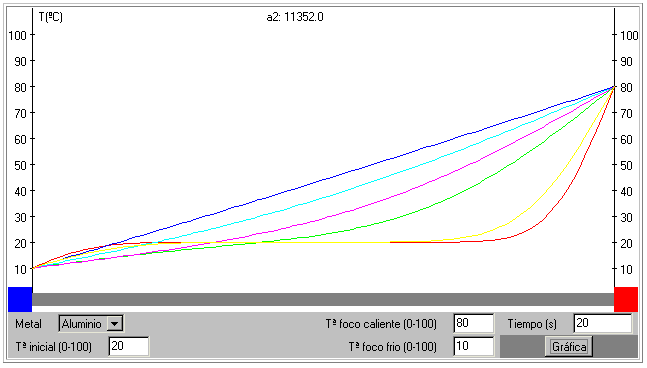Click the blue cold source block
This screenshot has width=647, height=368.
coord(20,299)
